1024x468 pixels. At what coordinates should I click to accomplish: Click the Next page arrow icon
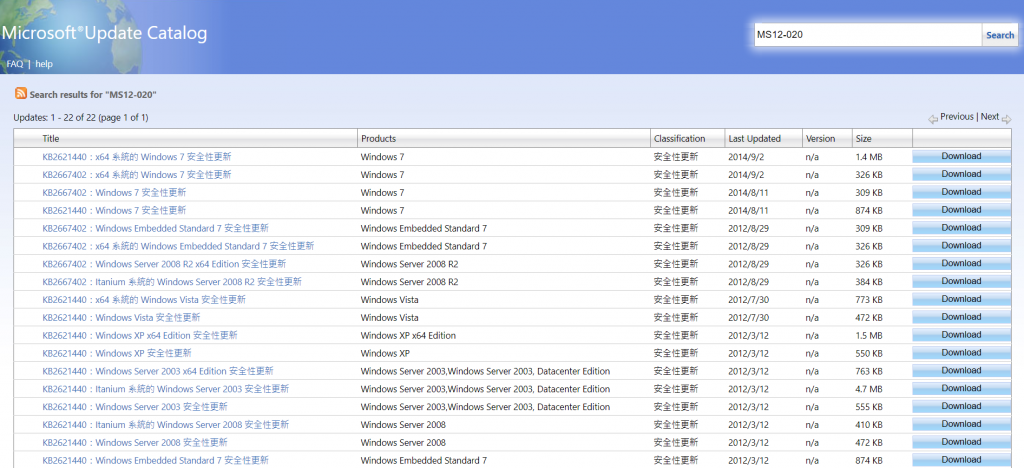(x=1006, y=119)
